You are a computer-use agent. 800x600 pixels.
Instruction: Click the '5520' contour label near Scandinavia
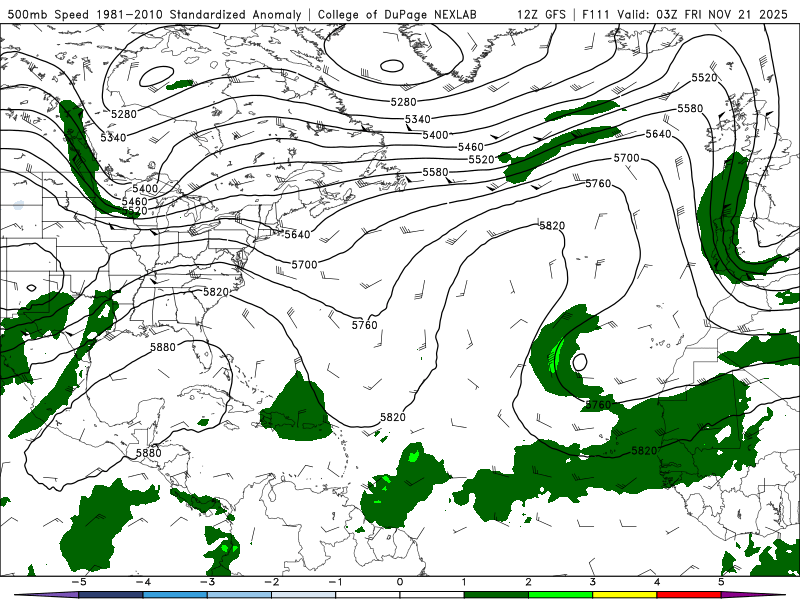point(705,78)
